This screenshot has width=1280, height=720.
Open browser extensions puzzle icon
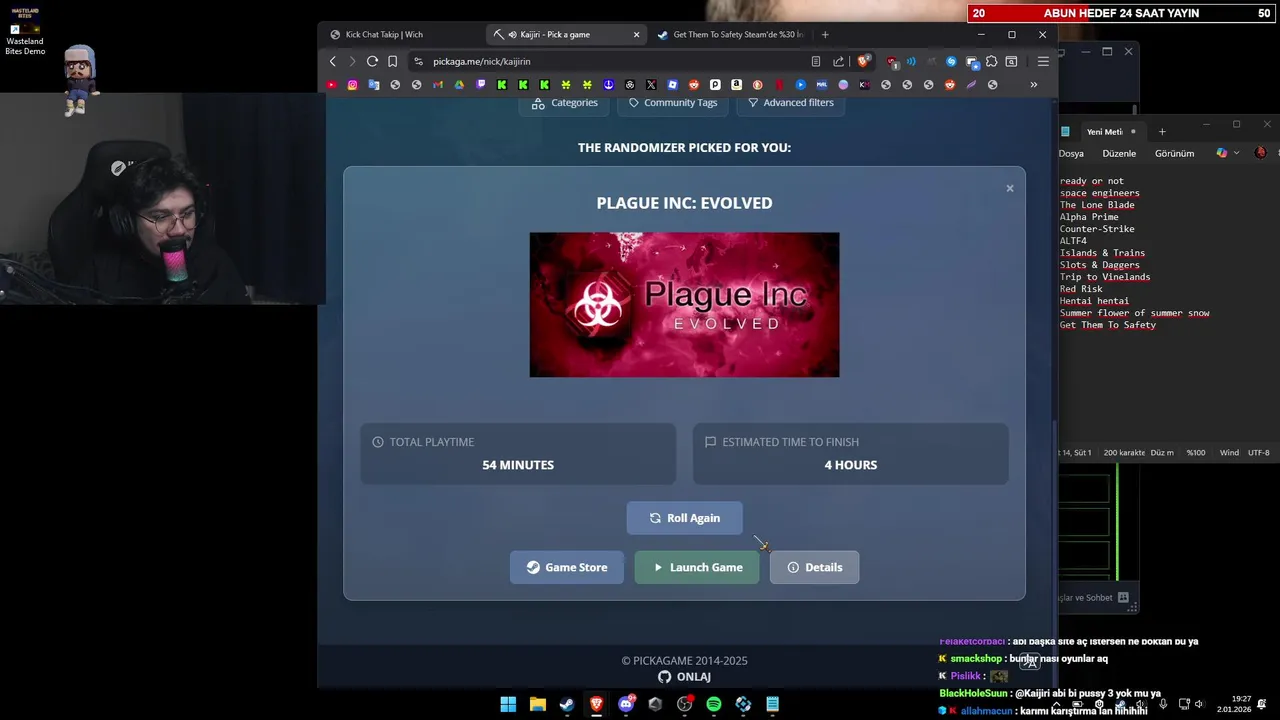click(991, 61)
